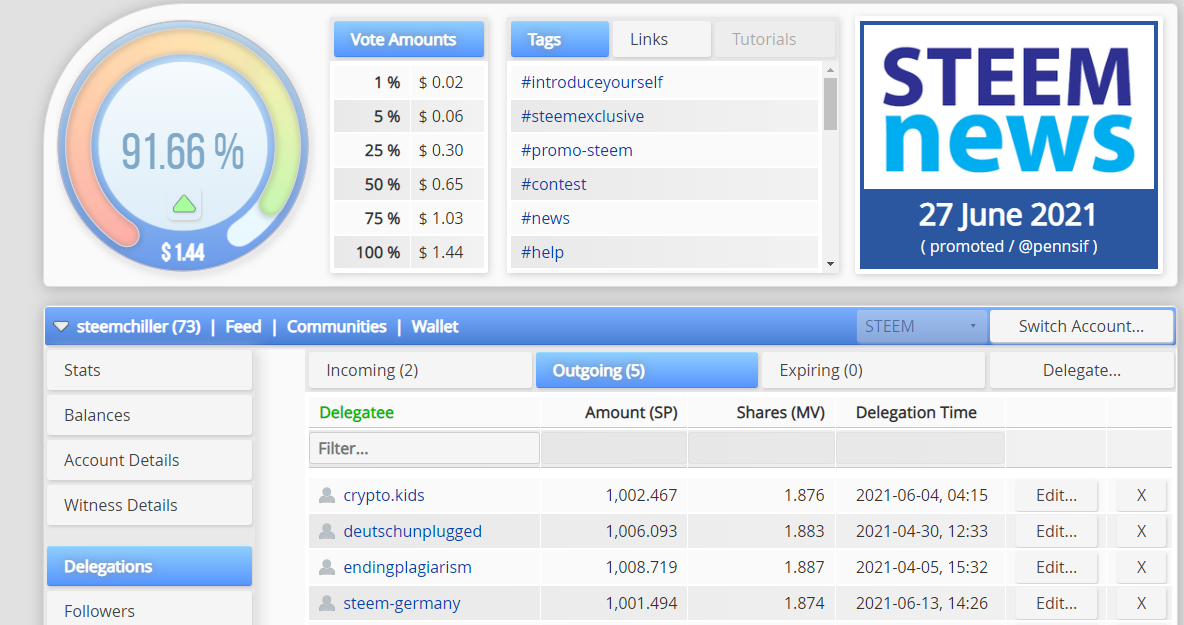
Task: Click the green voting power up arrow
Action: (184, 204)
